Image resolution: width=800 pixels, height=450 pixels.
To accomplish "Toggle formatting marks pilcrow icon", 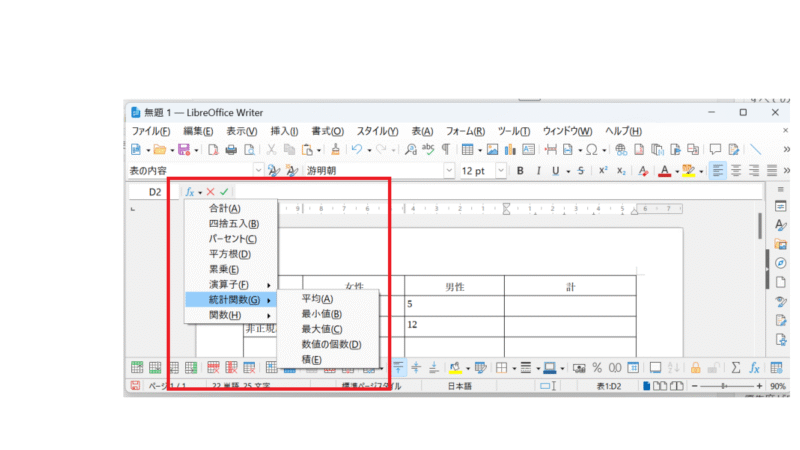I will [446, 149].
